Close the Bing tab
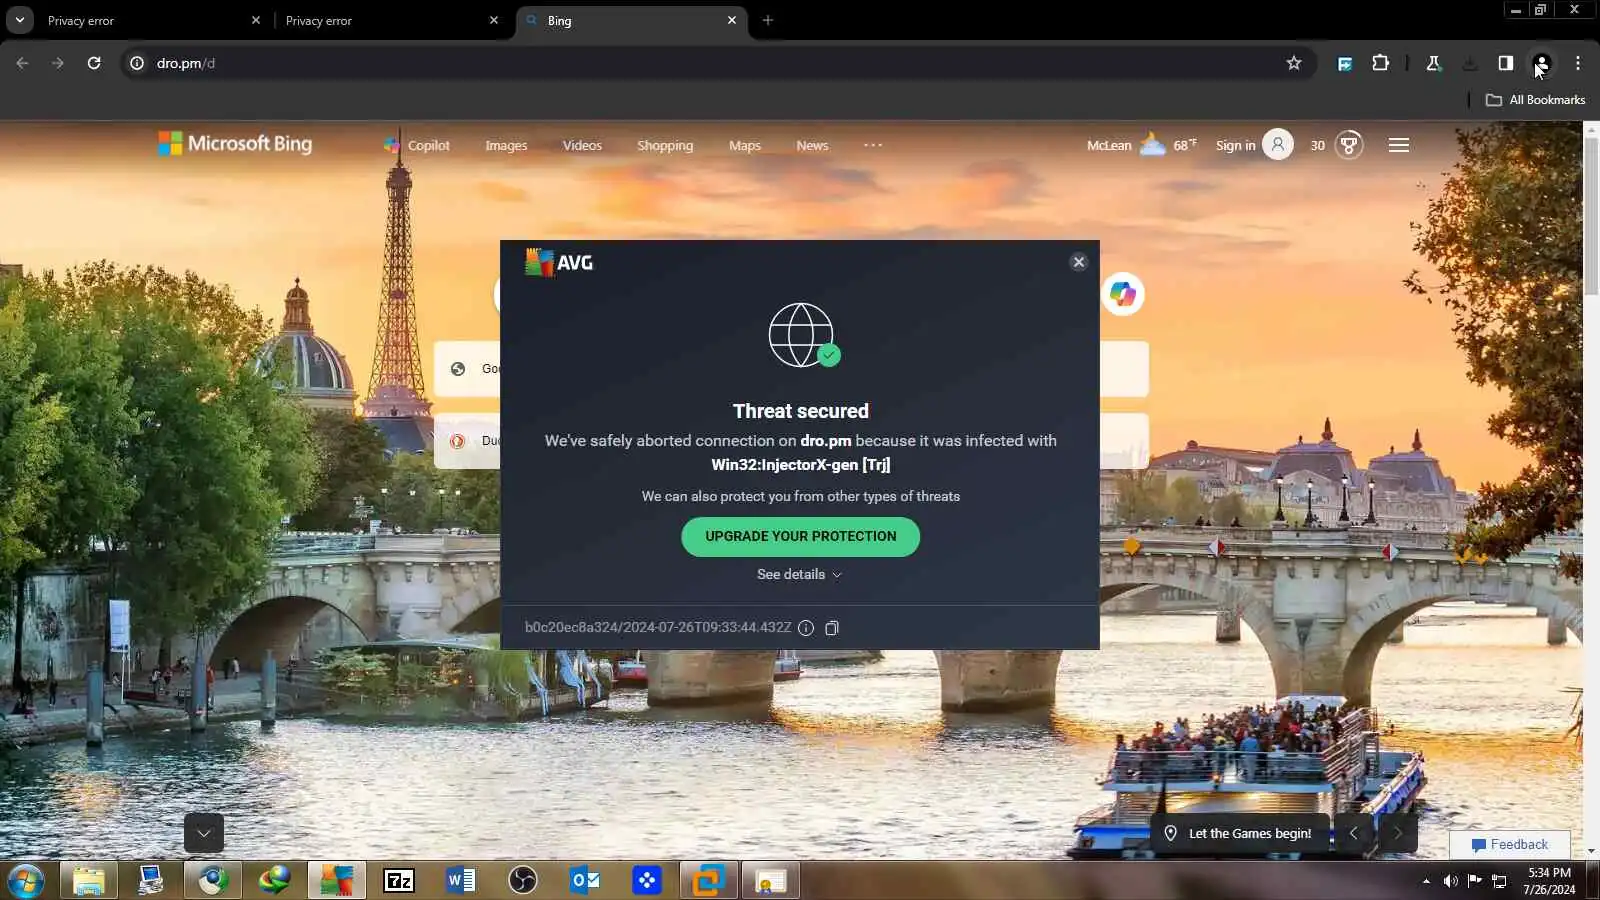Image resolution: width=1600 pixels, height=900 pixels. point(732,20)
